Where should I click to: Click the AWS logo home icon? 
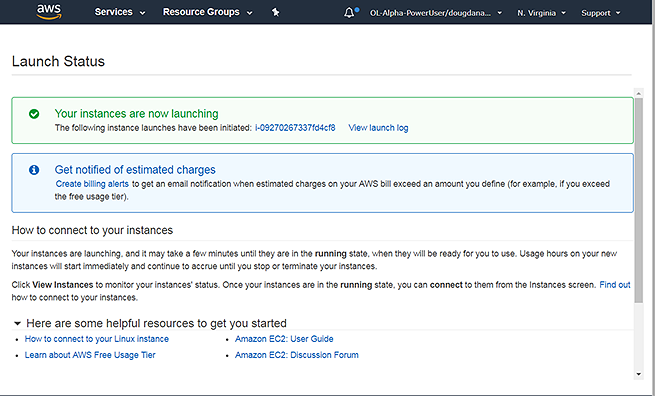(x=49, y=12)
